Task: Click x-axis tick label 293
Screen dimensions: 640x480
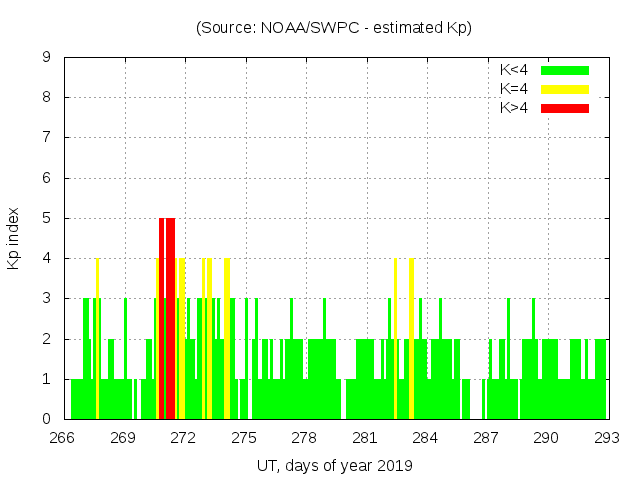Action: [606, 438]
